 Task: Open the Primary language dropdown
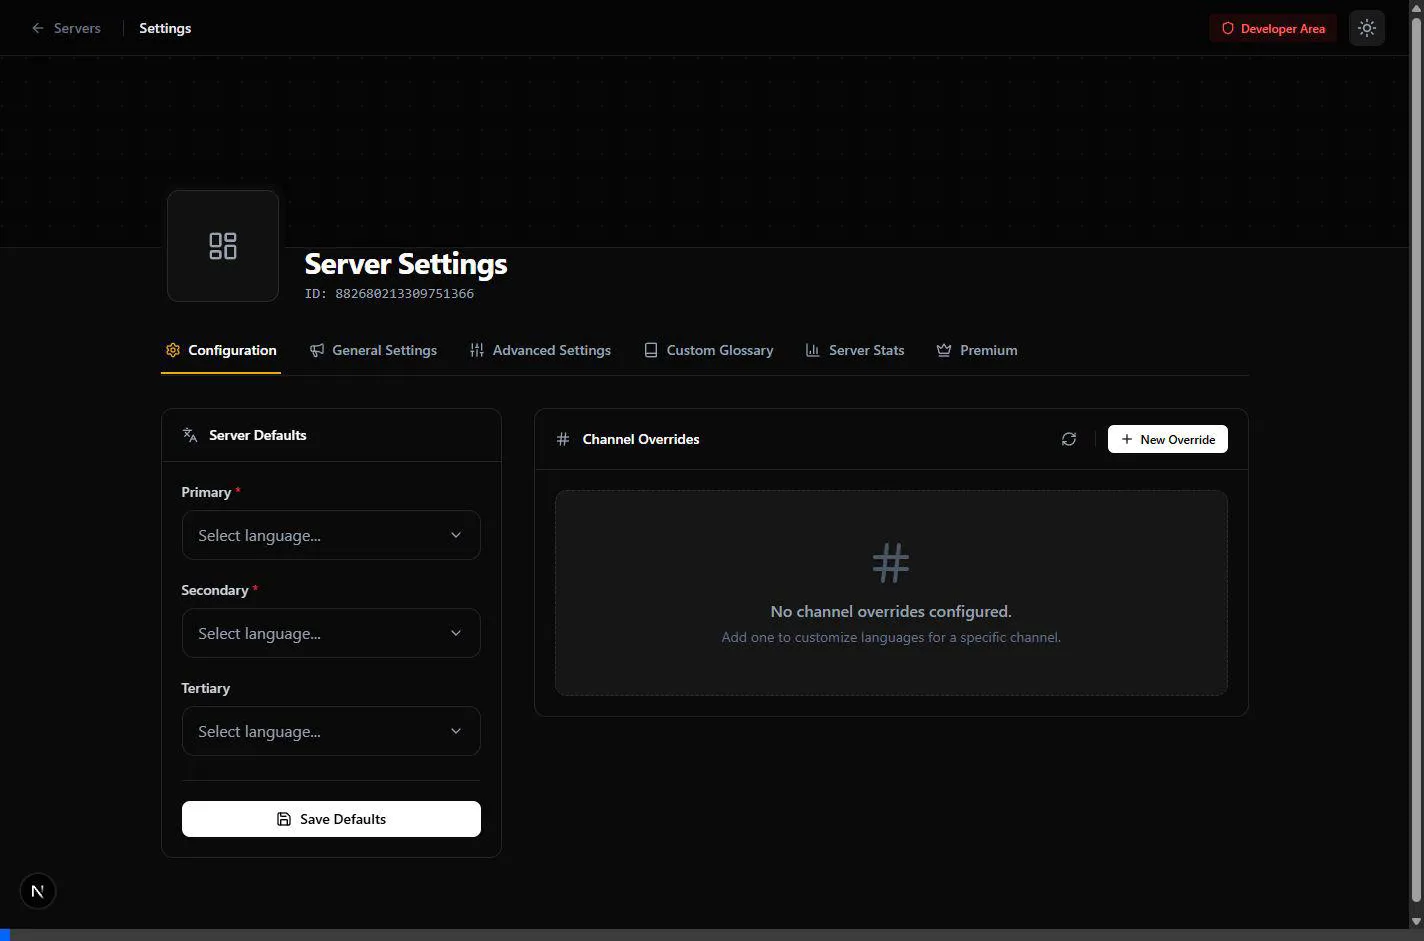331,536
